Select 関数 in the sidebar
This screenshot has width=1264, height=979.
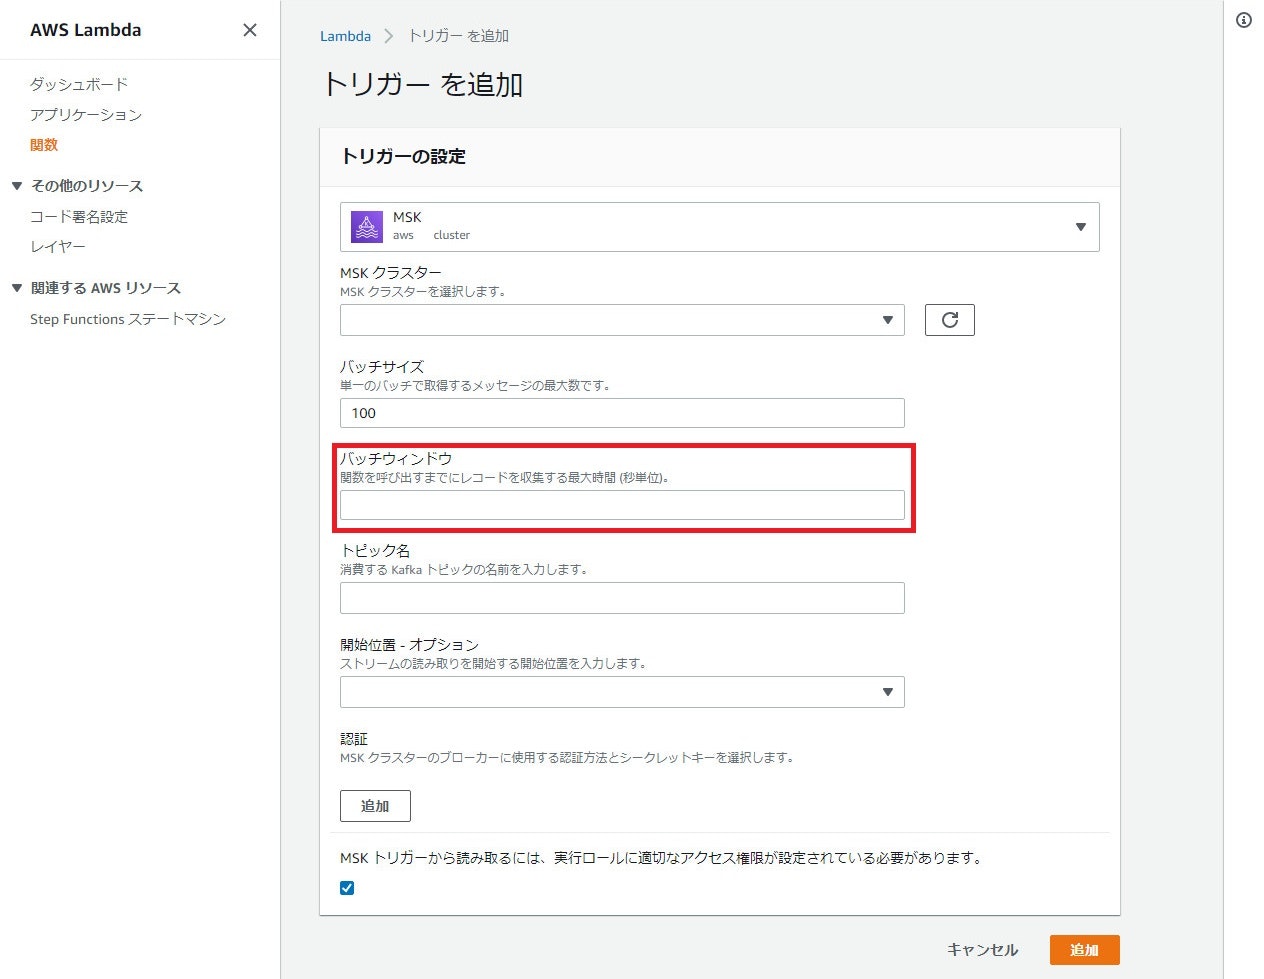(x=44, y=145)
